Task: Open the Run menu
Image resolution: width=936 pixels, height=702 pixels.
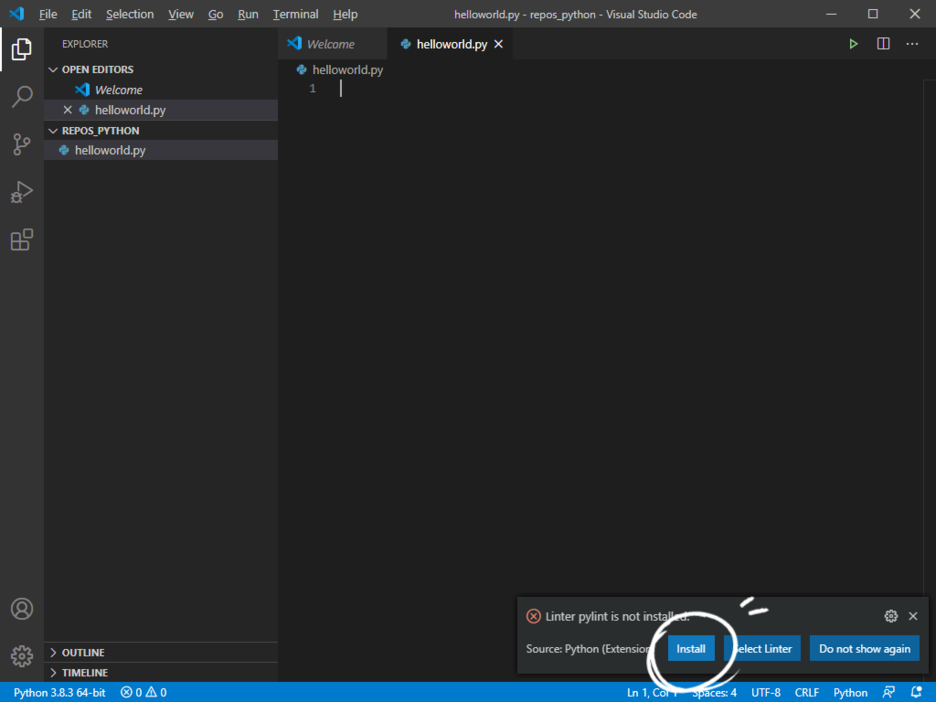Action: (x=248, y=14)
